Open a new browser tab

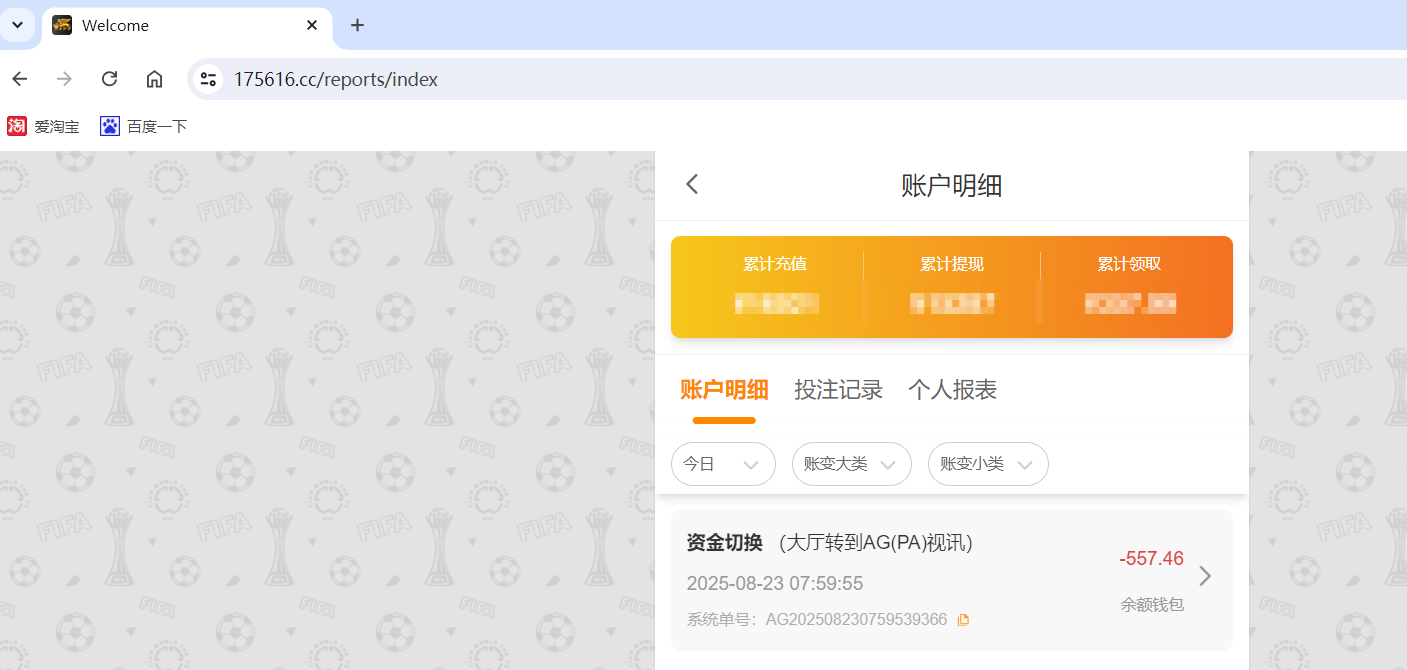(357, 25)
